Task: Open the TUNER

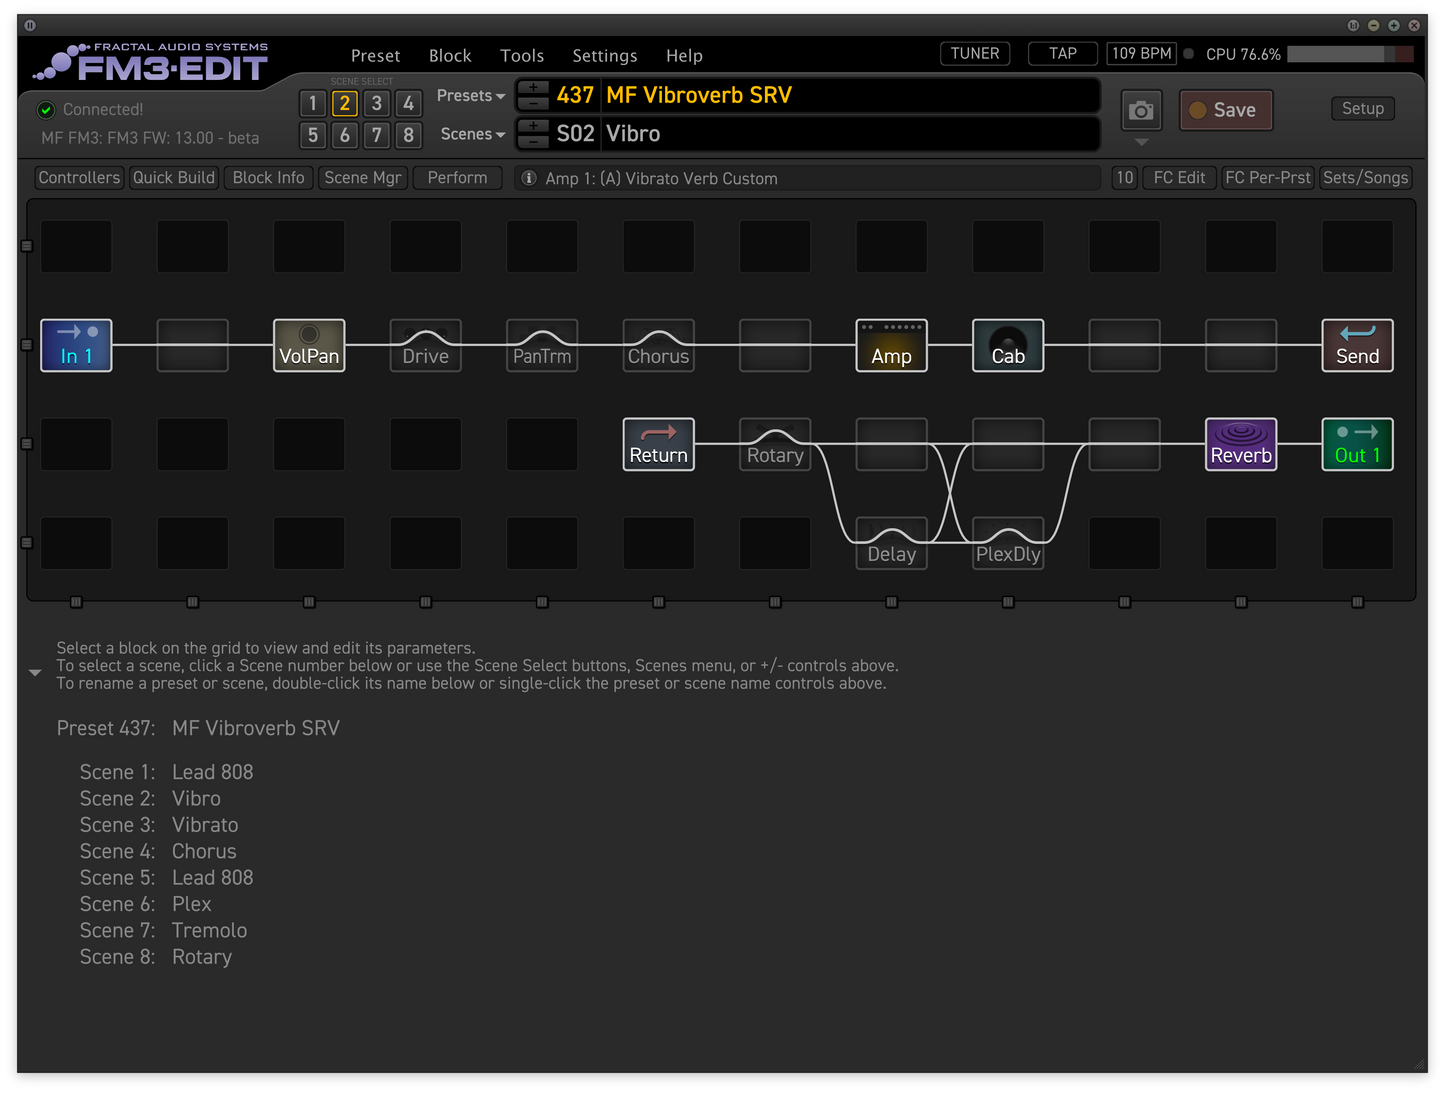Action: pyautogui.click(x=975, y=54)
